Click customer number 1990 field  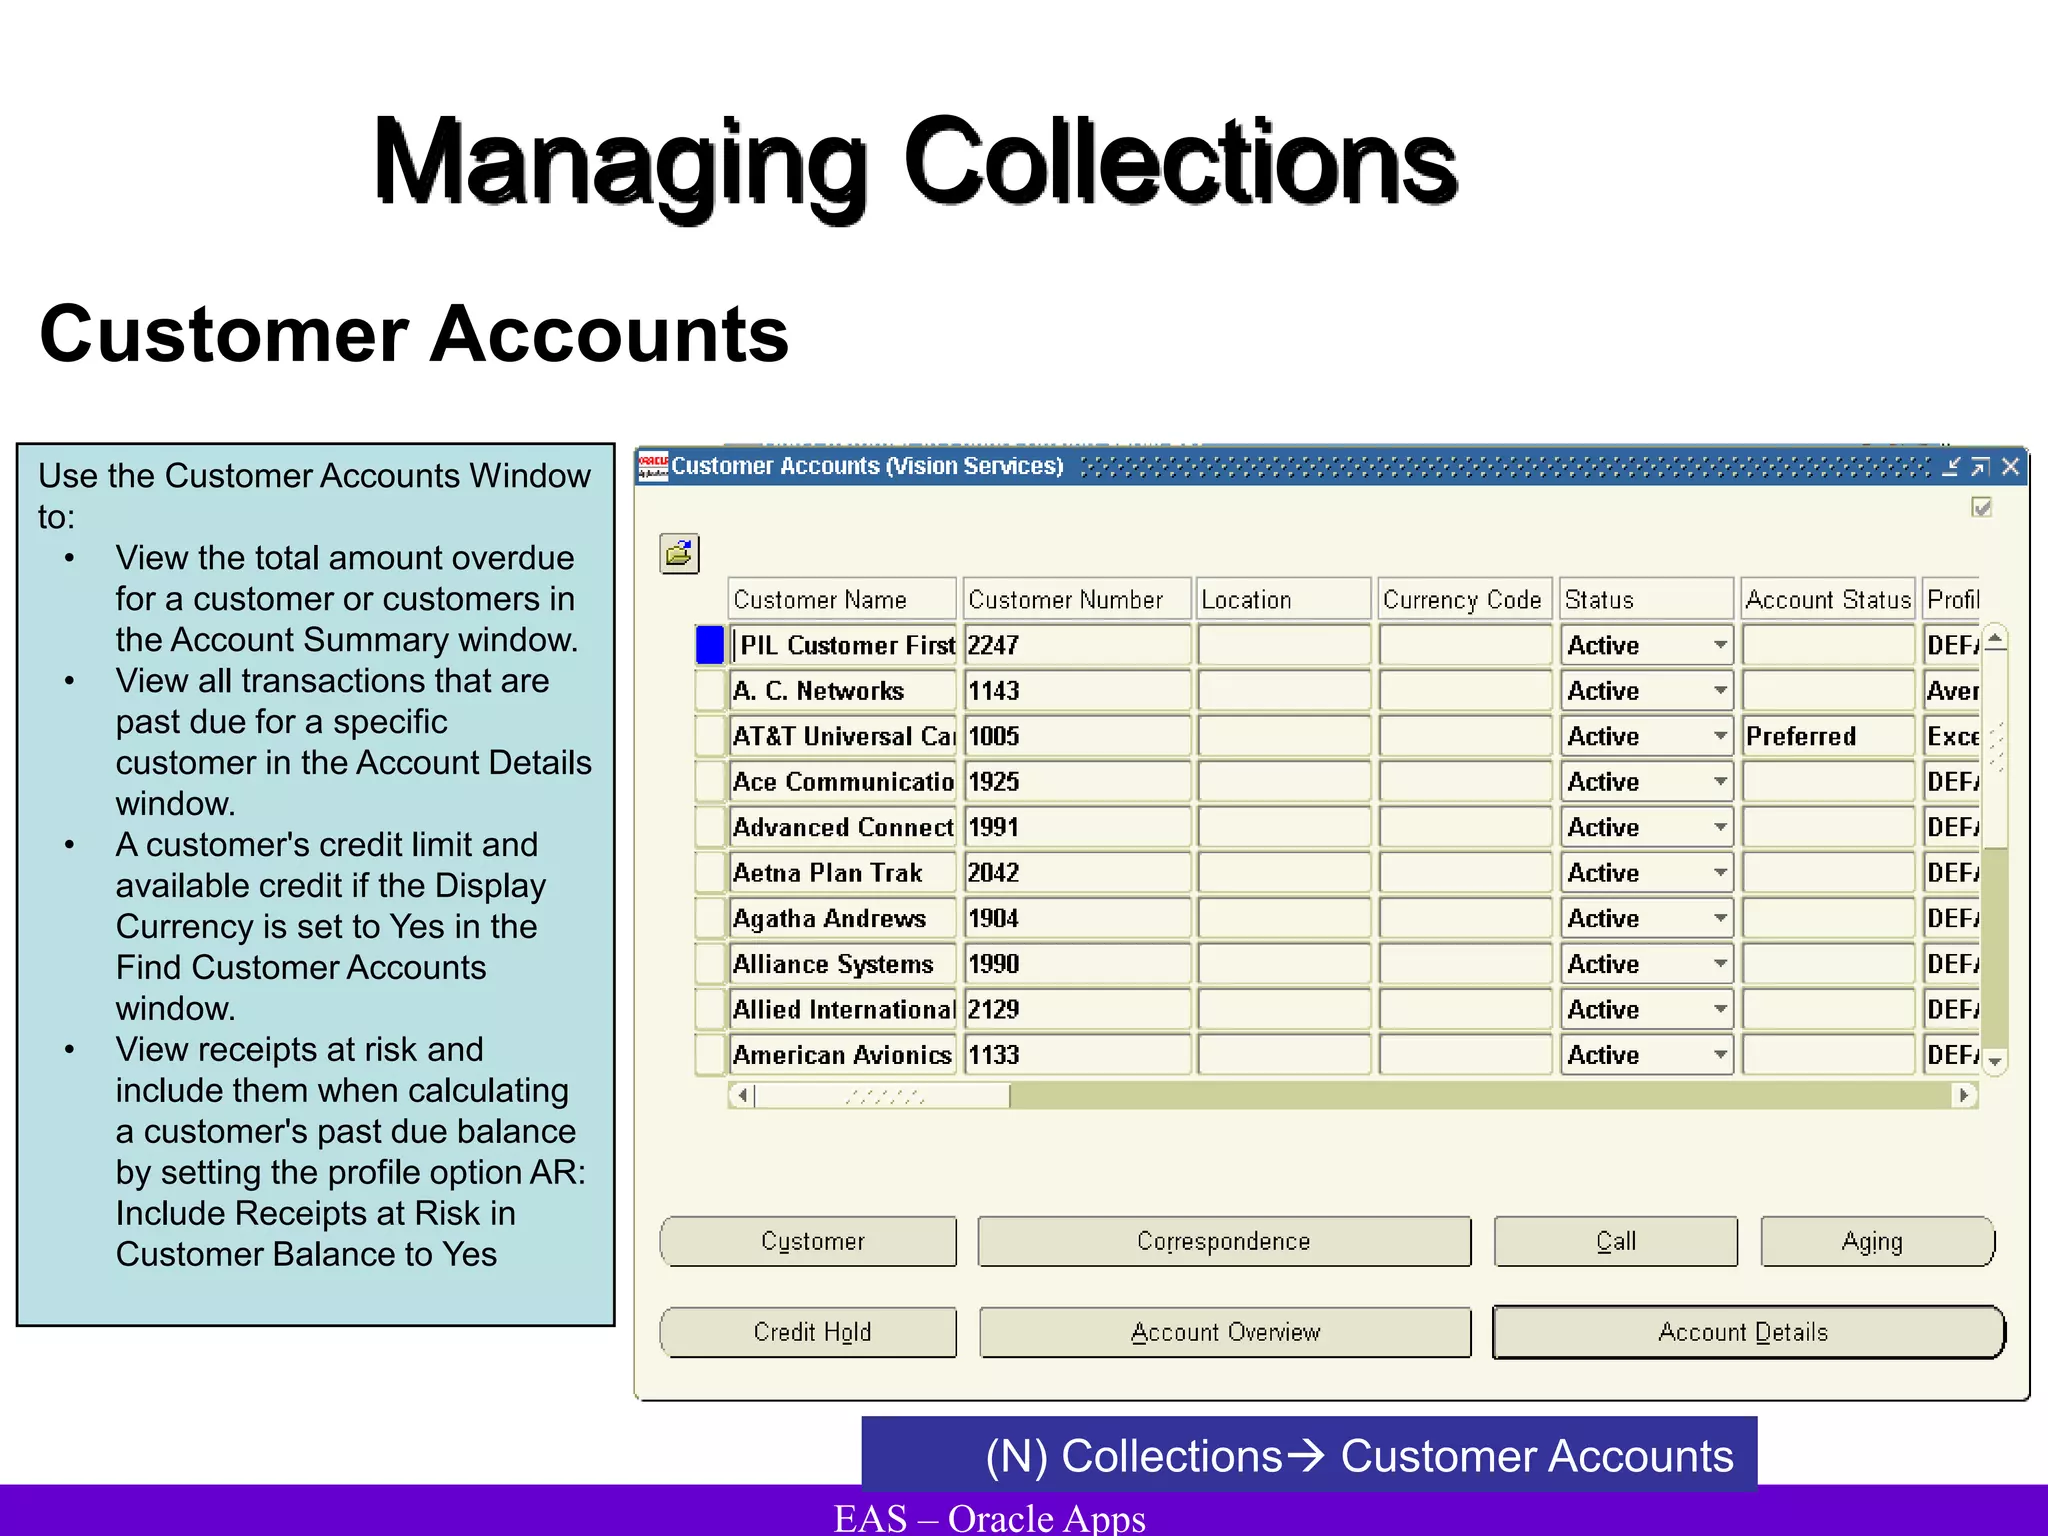tap(1077, 963)
